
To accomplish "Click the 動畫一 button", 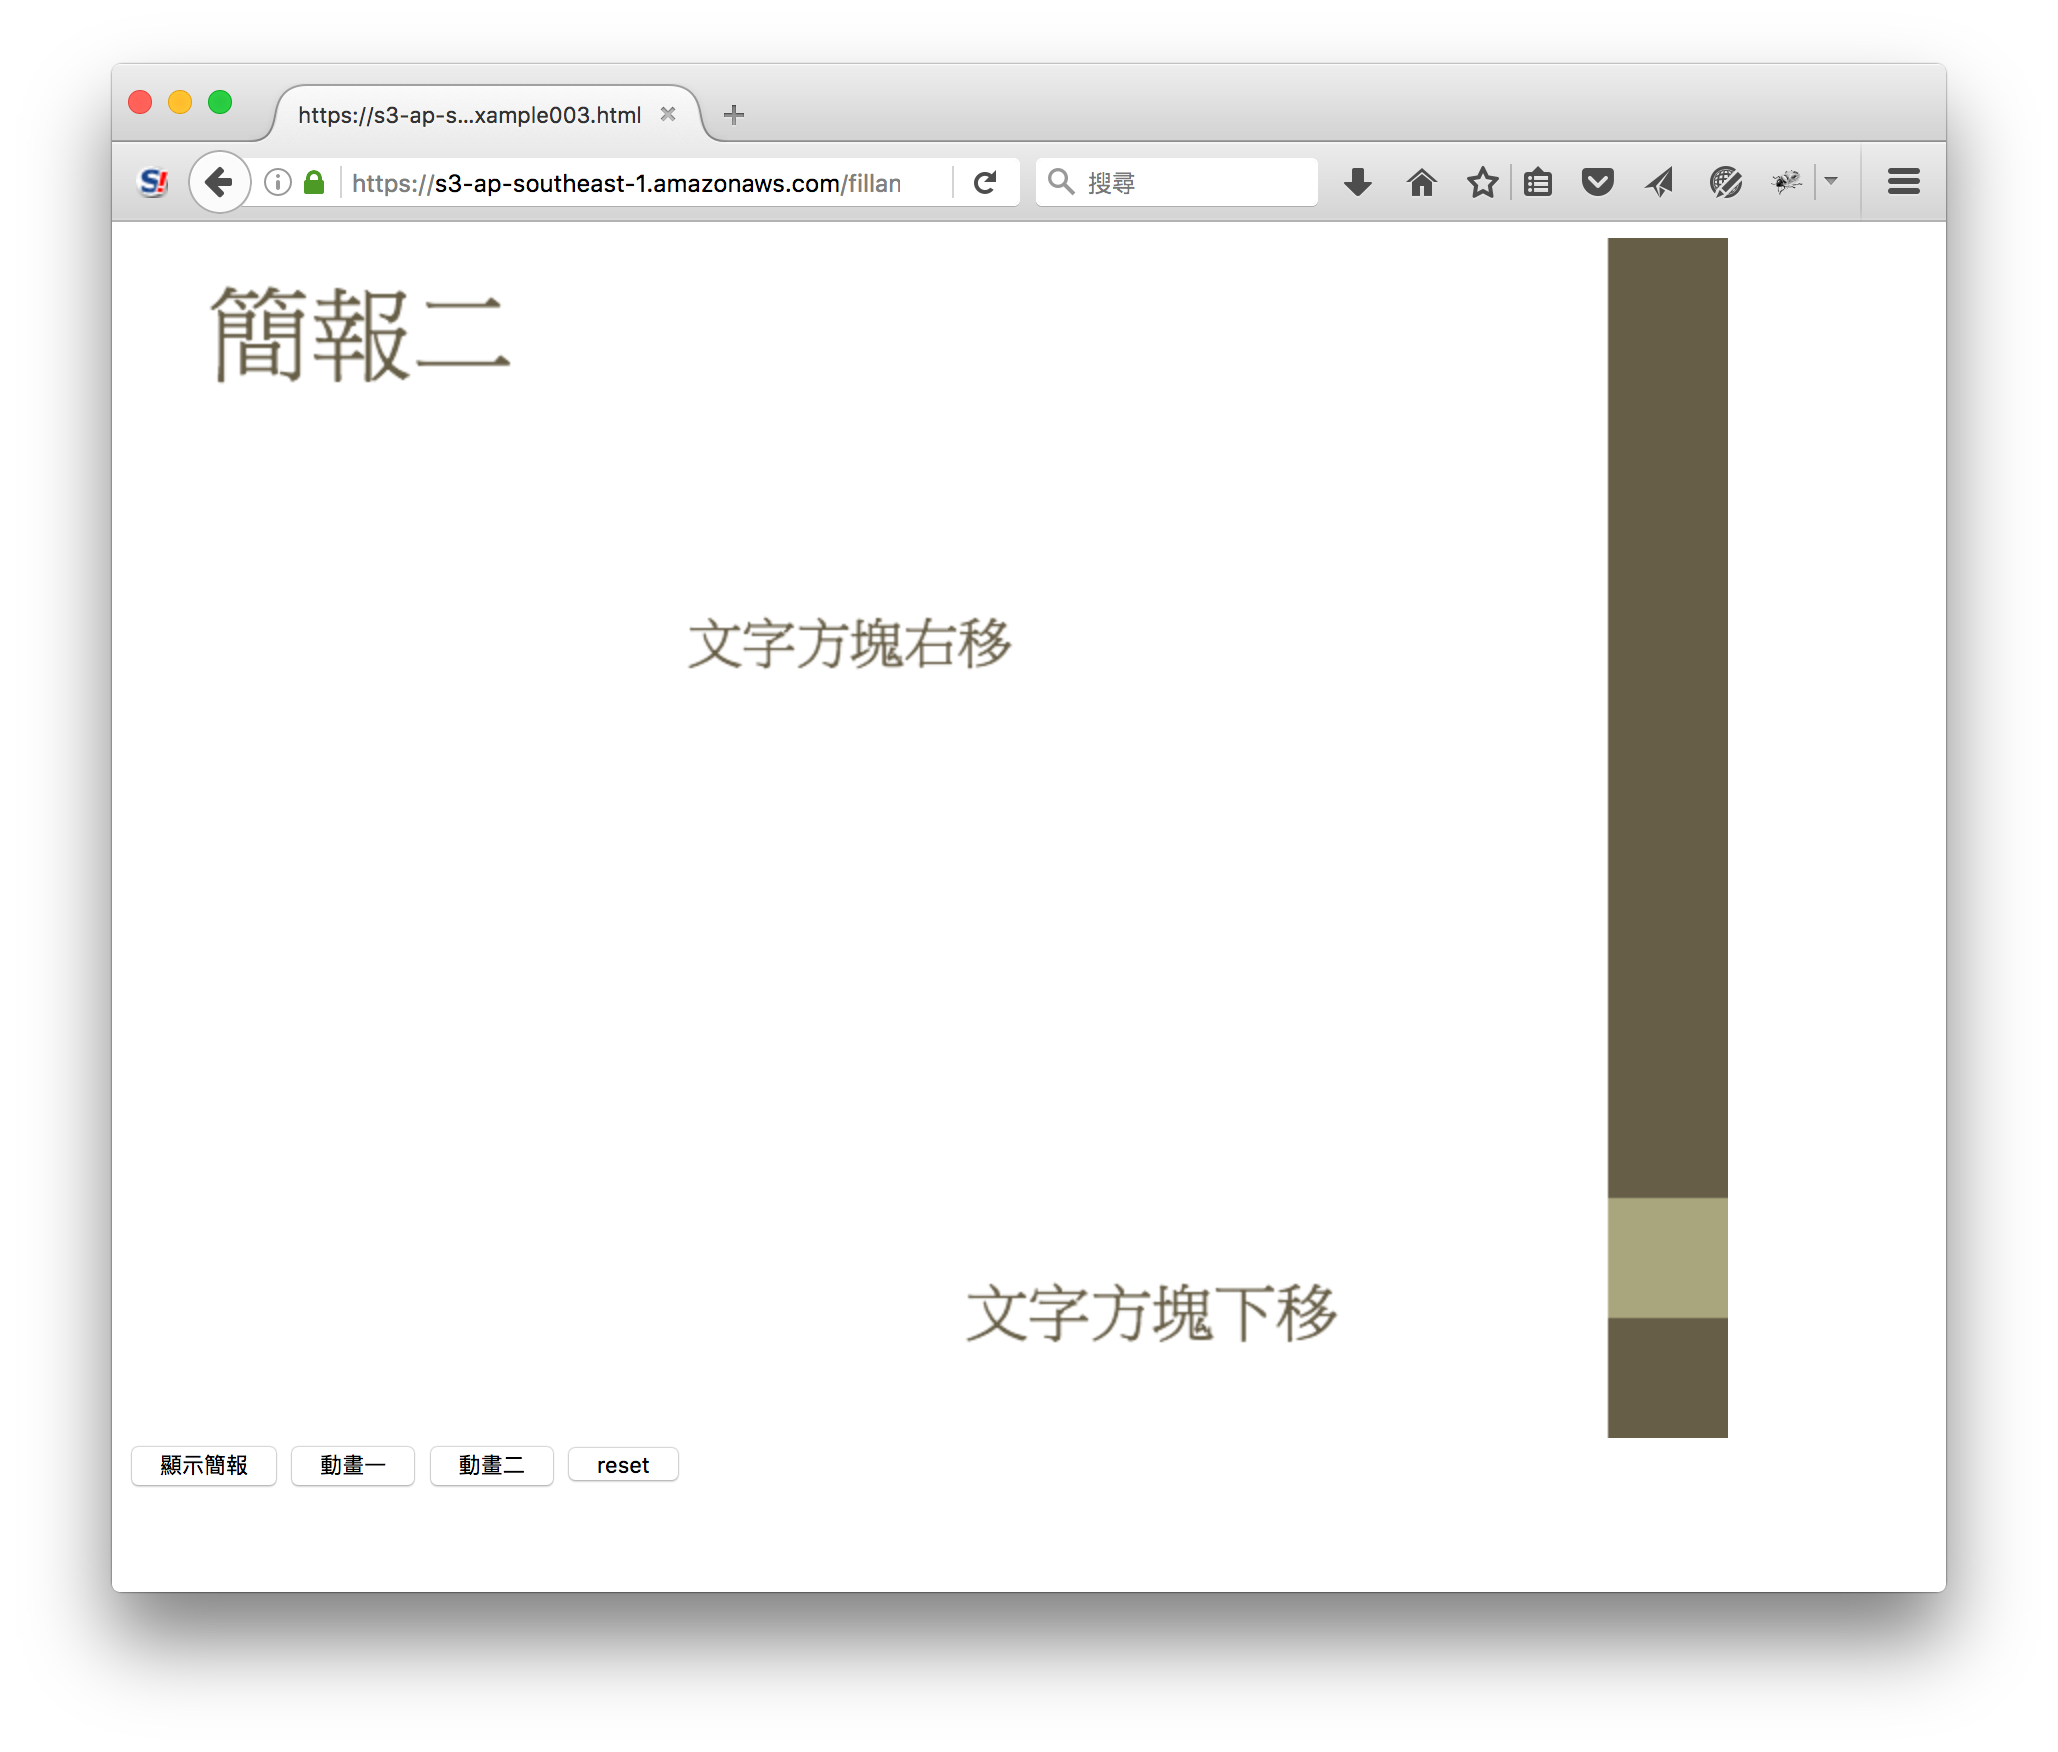I will click(x=353, y=1465).
